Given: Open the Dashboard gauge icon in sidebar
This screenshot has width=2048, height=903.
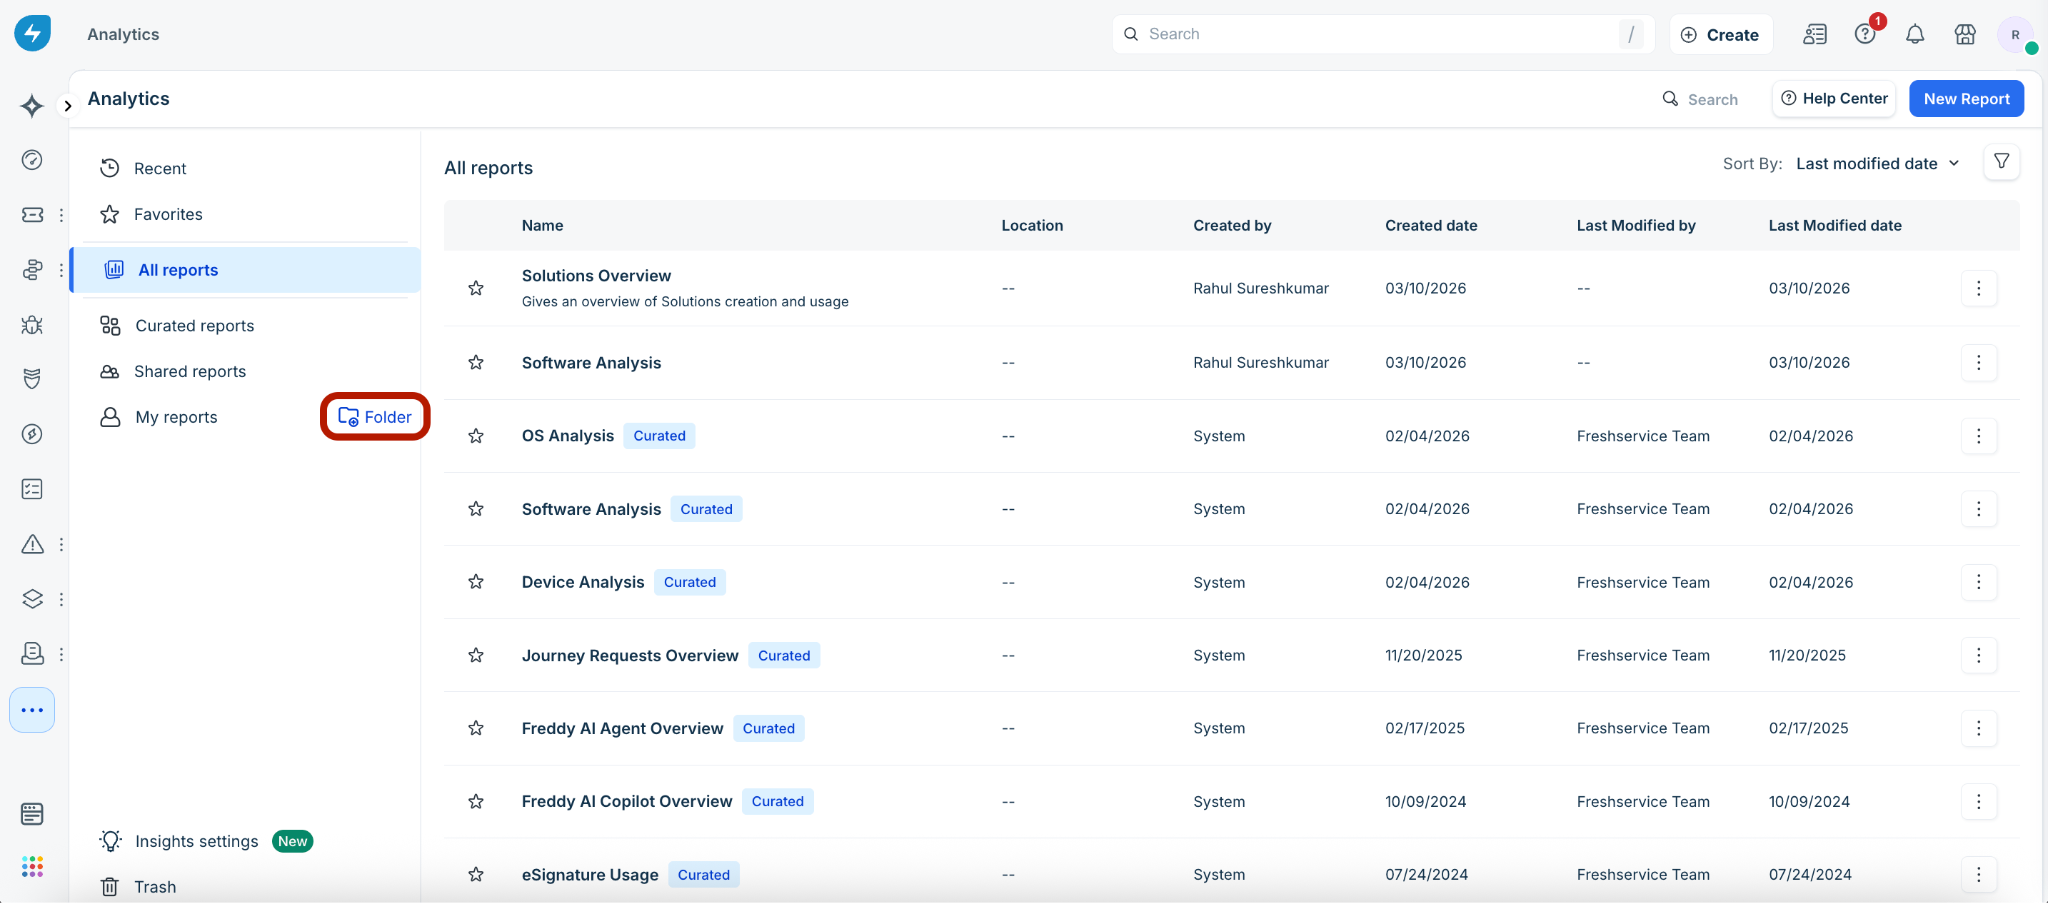Looking at the screenshot, I should coord(32,160).
